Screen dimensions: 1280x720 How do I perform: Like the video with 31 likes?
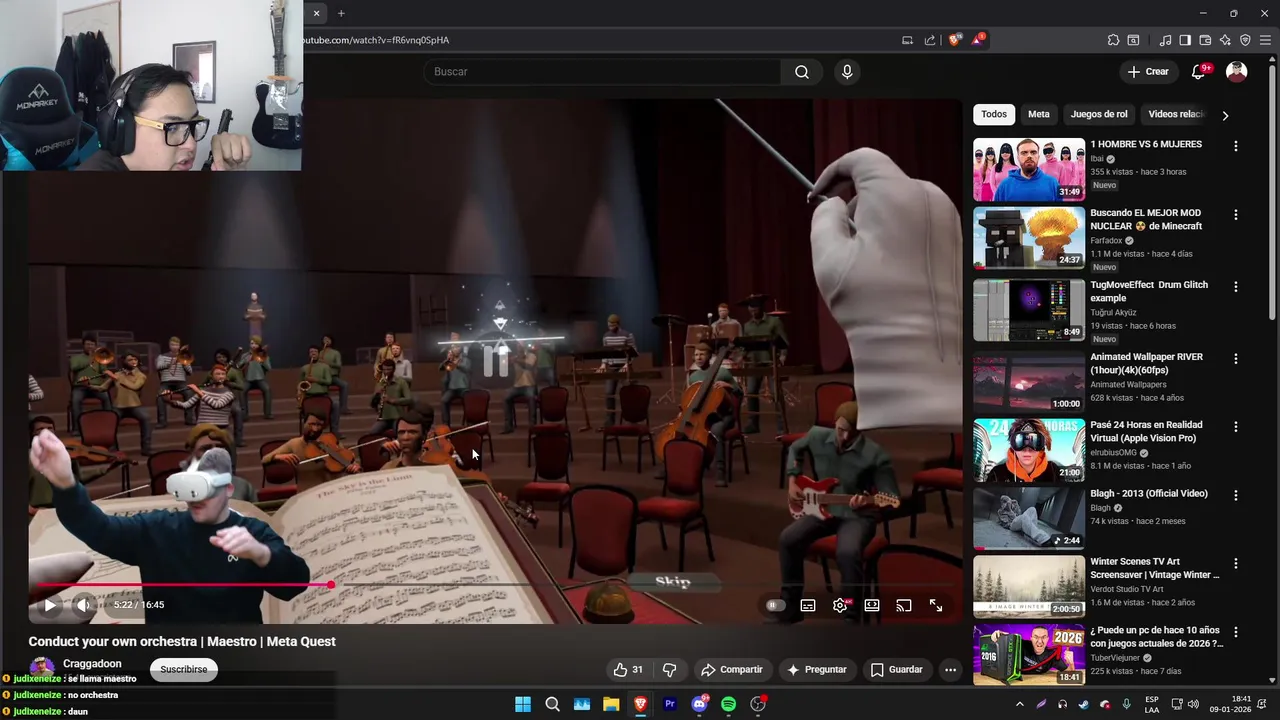[628, 670]
